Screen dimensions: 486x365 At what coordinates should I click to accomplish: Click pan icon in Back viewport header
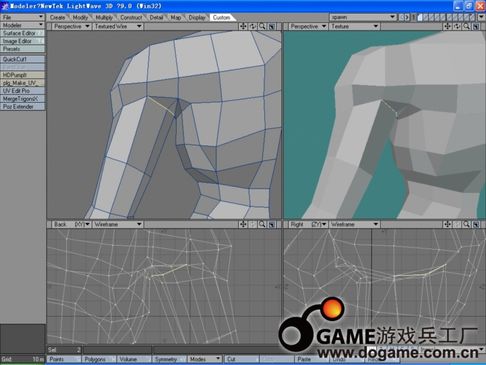pos(243,224)
